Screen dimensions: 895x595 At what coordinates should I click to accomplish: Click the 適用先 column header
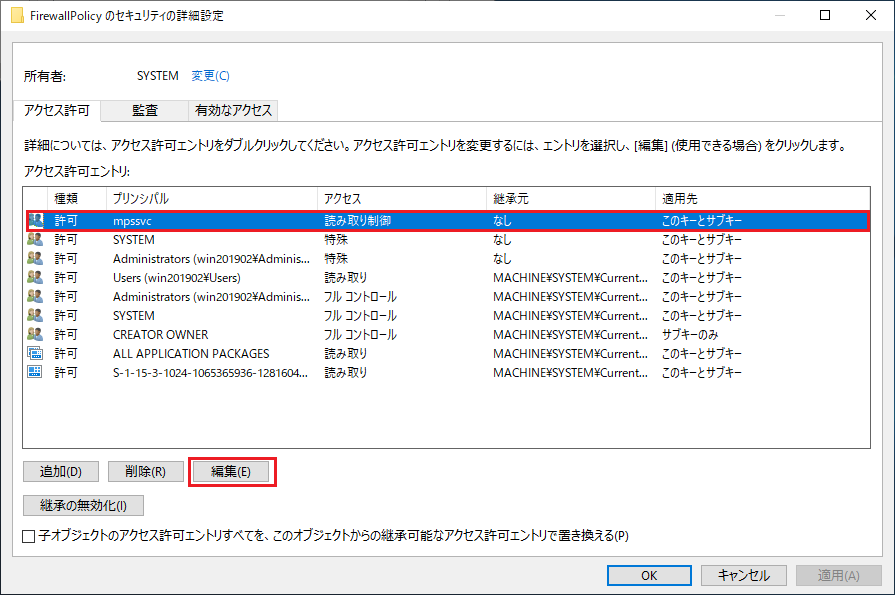tap(763, 199)
